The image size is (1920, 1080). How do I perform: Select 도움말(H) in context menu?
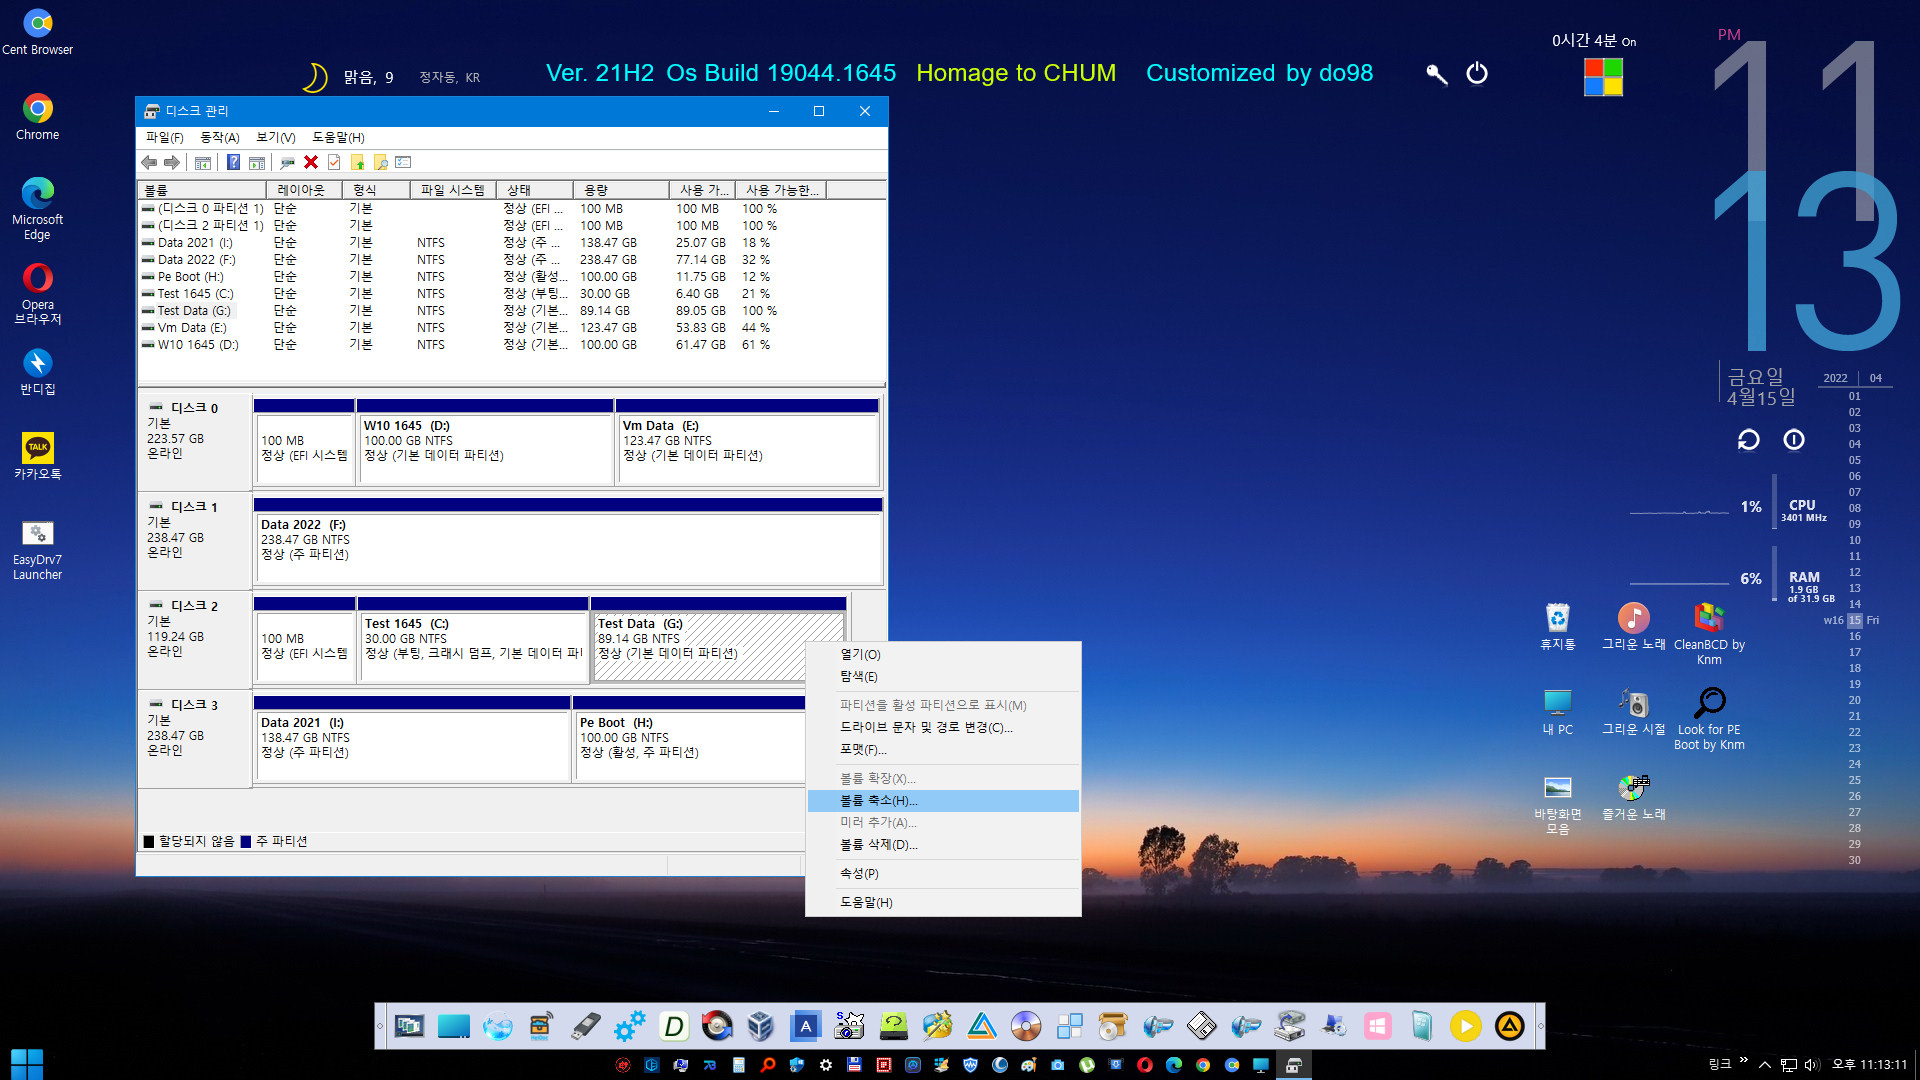(943, 903)
